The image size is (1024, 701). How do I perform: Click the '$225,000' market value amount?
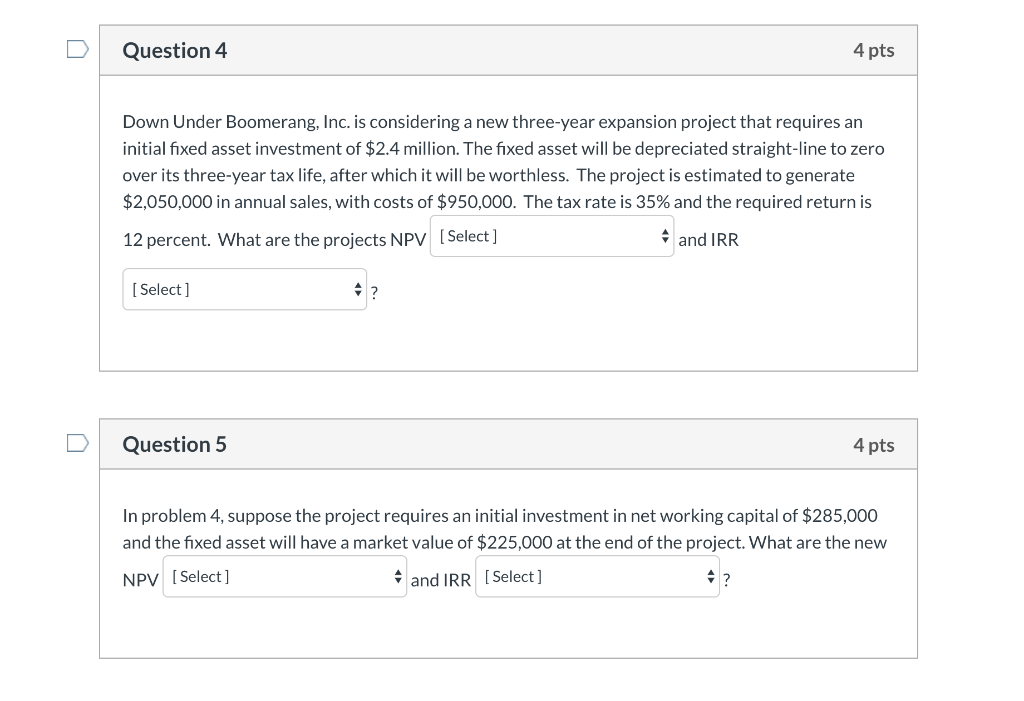pos(517,543)
